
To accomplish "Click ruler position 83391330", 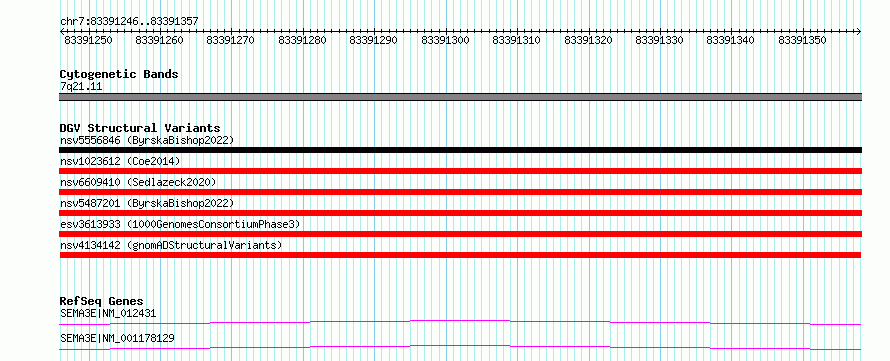I will pos(660,41).
